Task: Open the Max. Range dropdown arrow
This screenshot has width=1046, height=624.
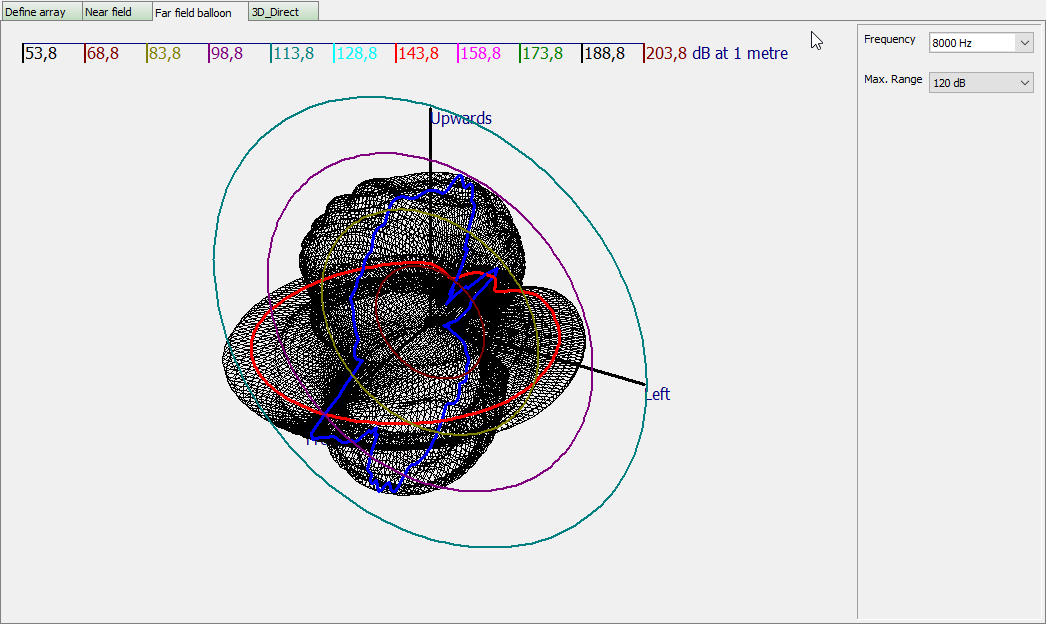Action: (x=1025, y=83)
